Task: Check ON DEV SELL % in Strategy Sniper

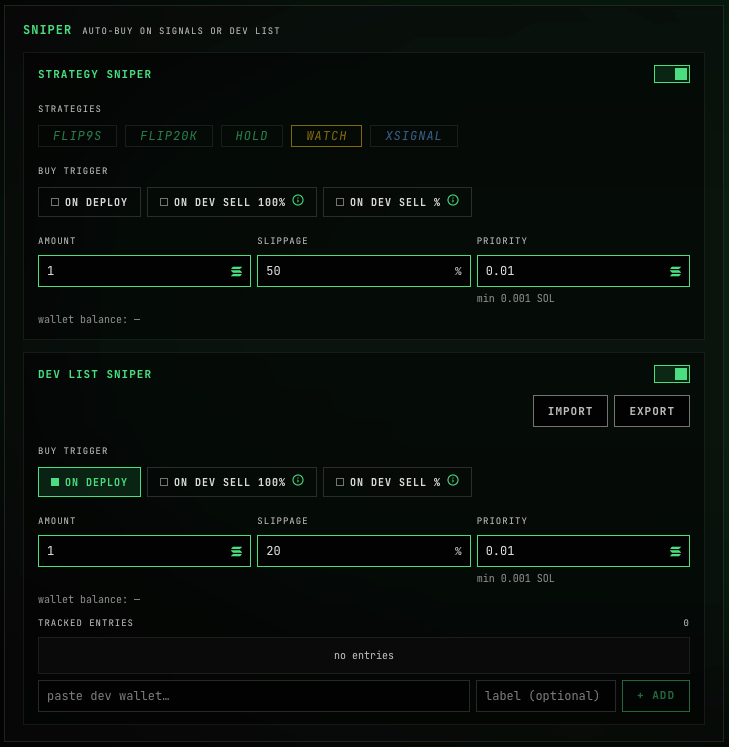Action: click(397, 202)
